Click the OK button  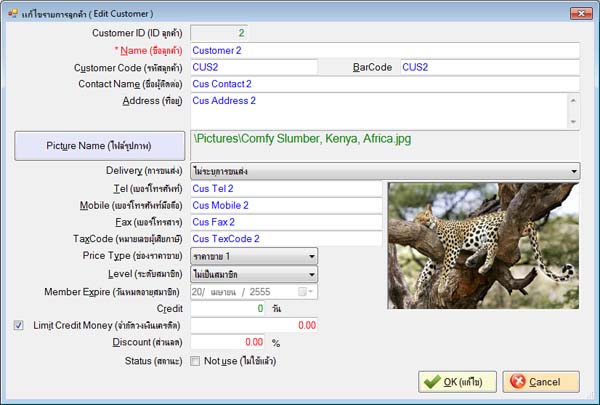pos(457,382)
